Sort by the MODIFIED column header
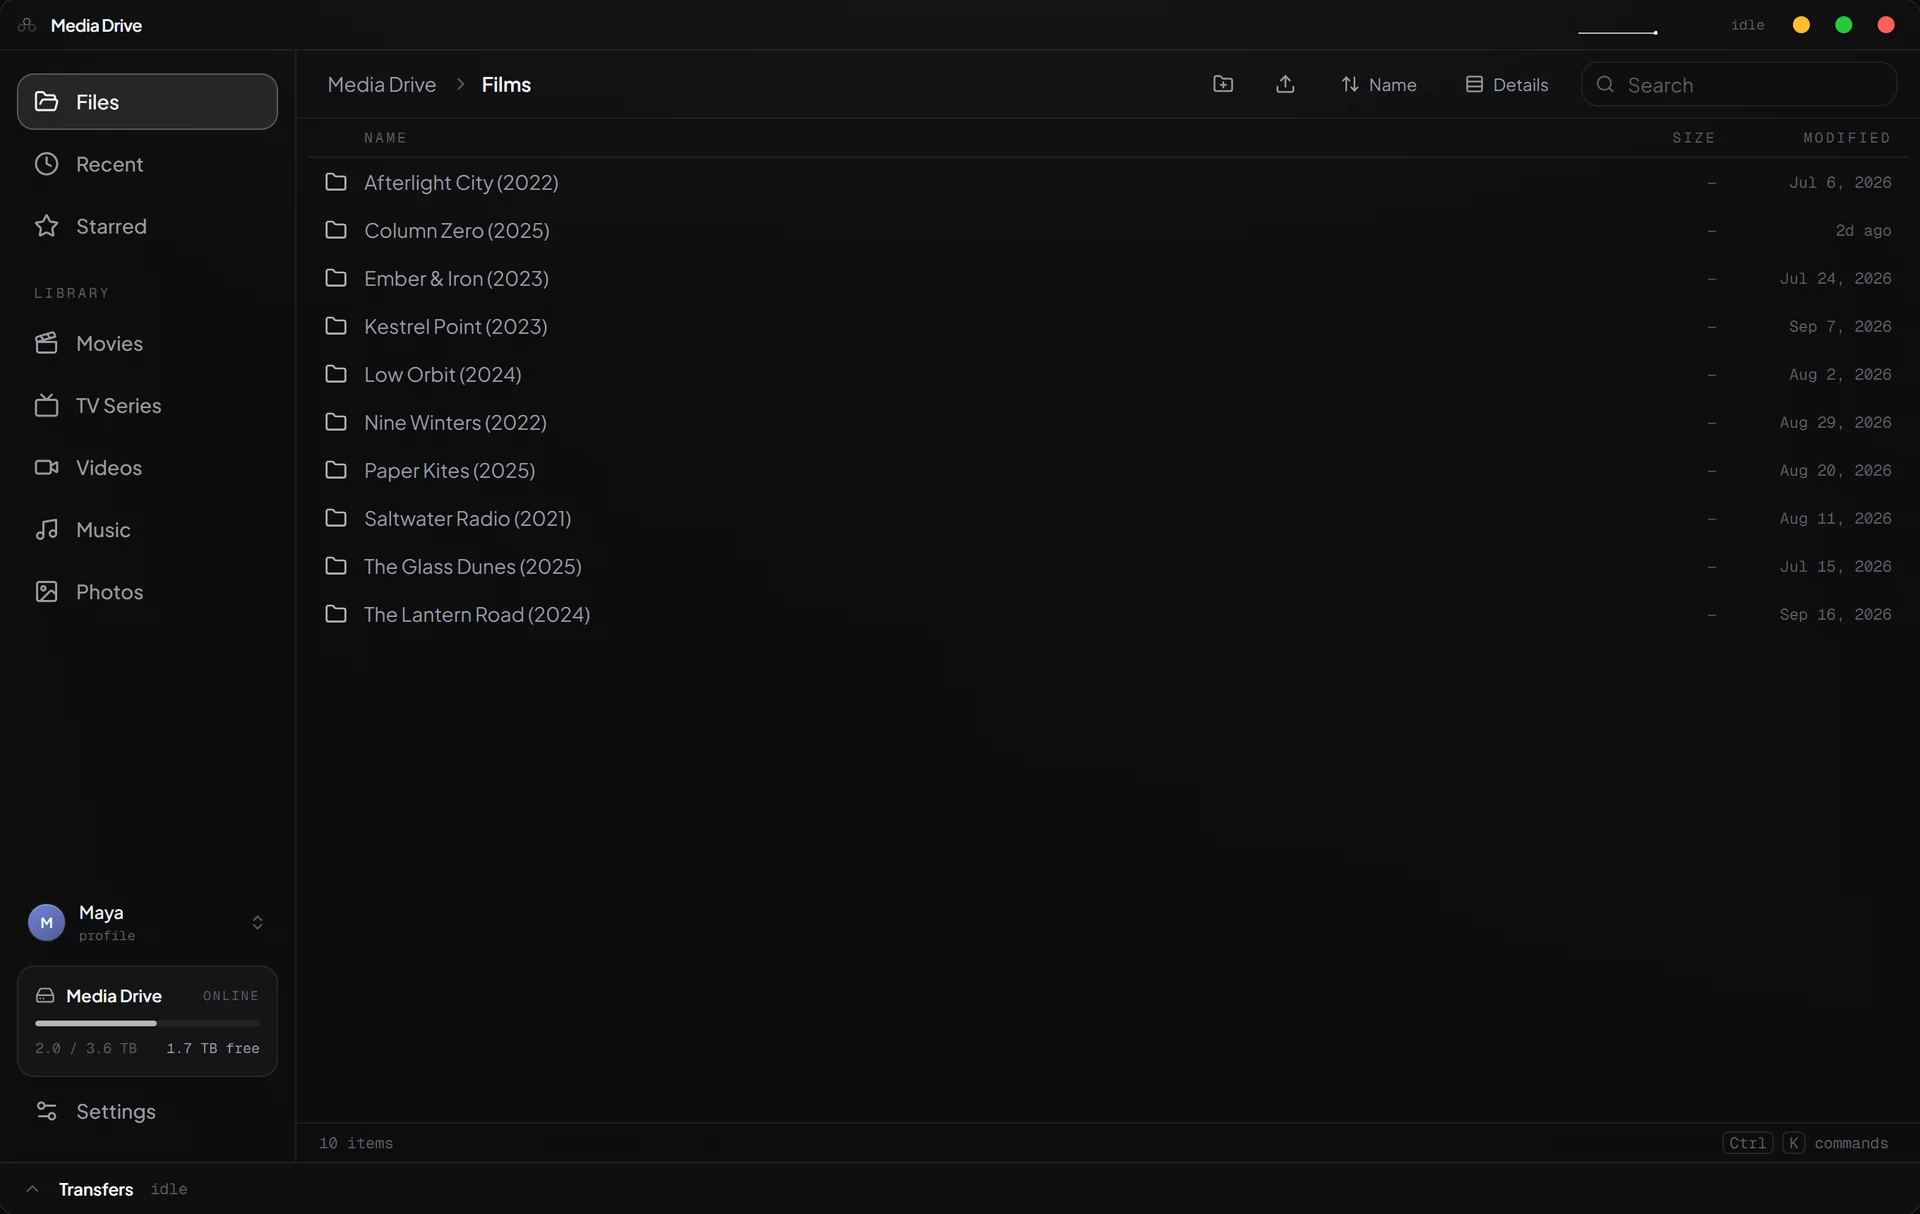Screen dimensions: 1920x1214 click(x=1846, y=138)
